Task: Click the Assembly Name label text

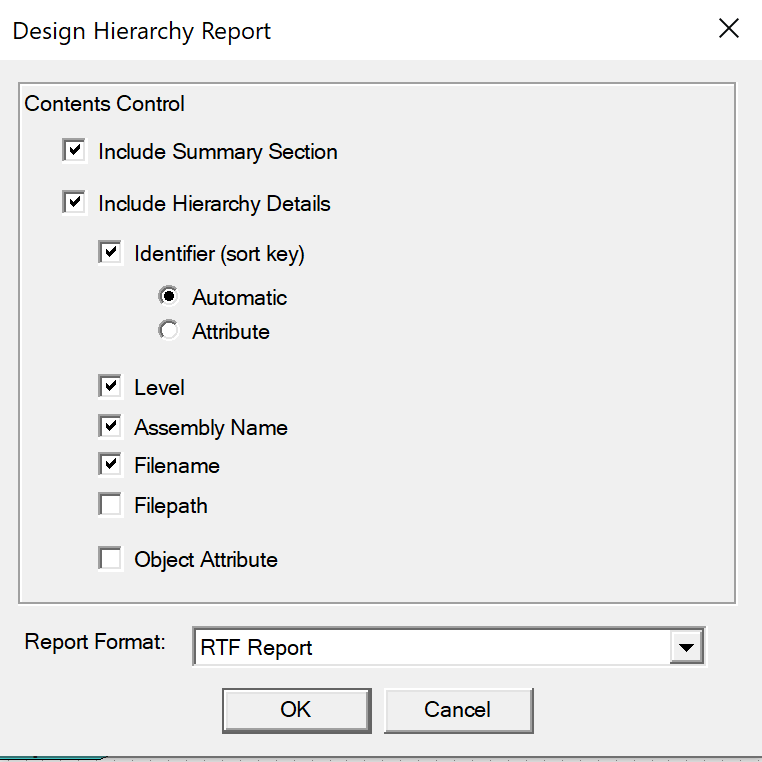Action: click(211, 428)
